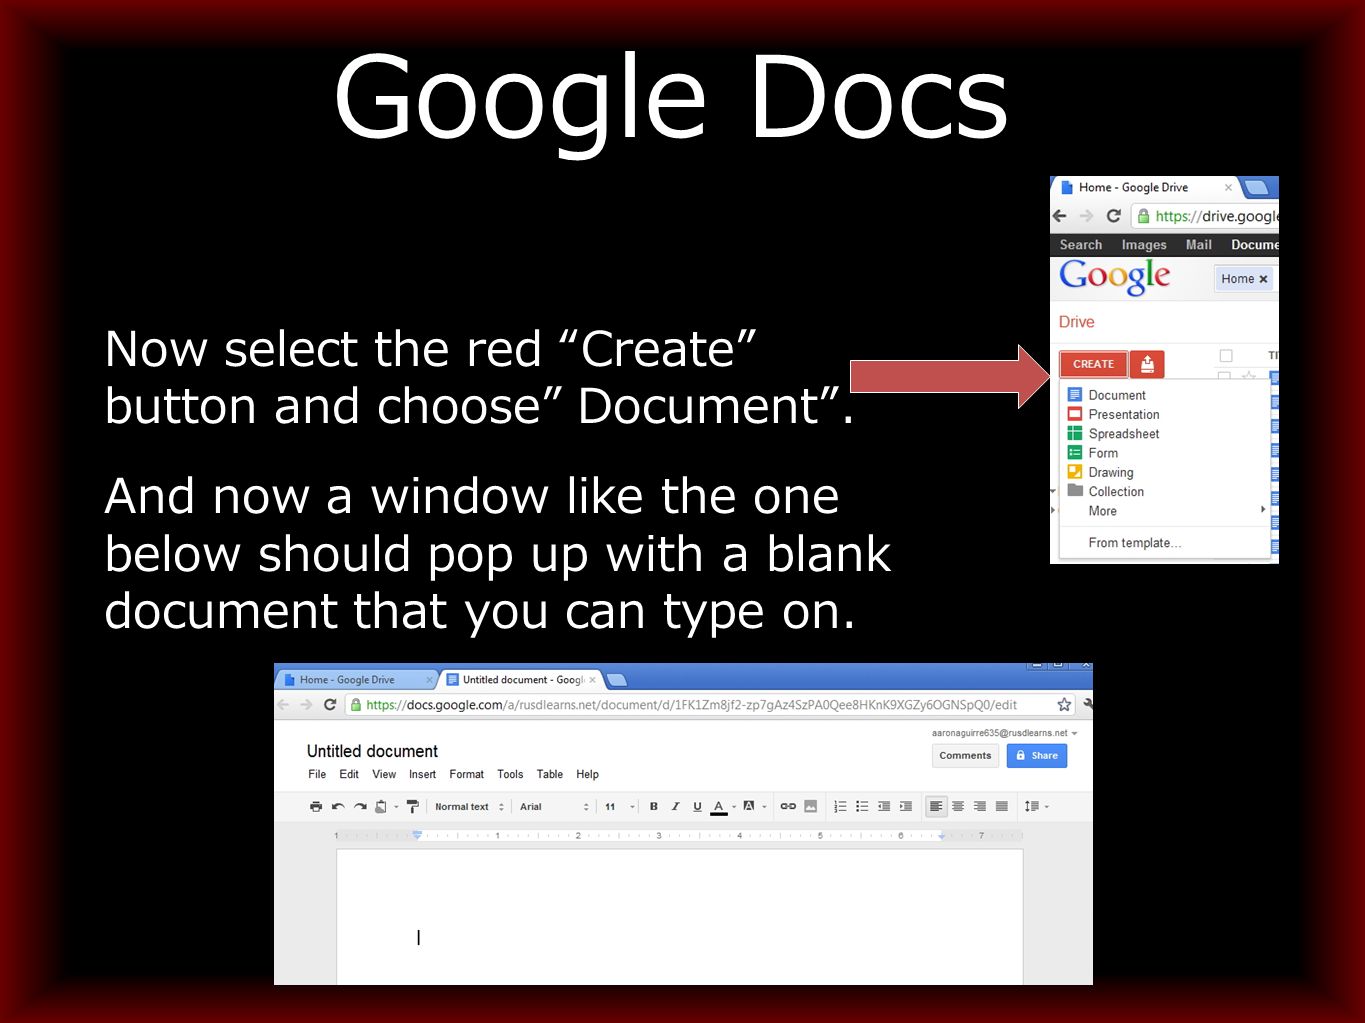Image resolution: width=1365 pixels, height=1023 pixels.
Task: Click the Images link in Google bar
Action: click(x=1144, y=245)
